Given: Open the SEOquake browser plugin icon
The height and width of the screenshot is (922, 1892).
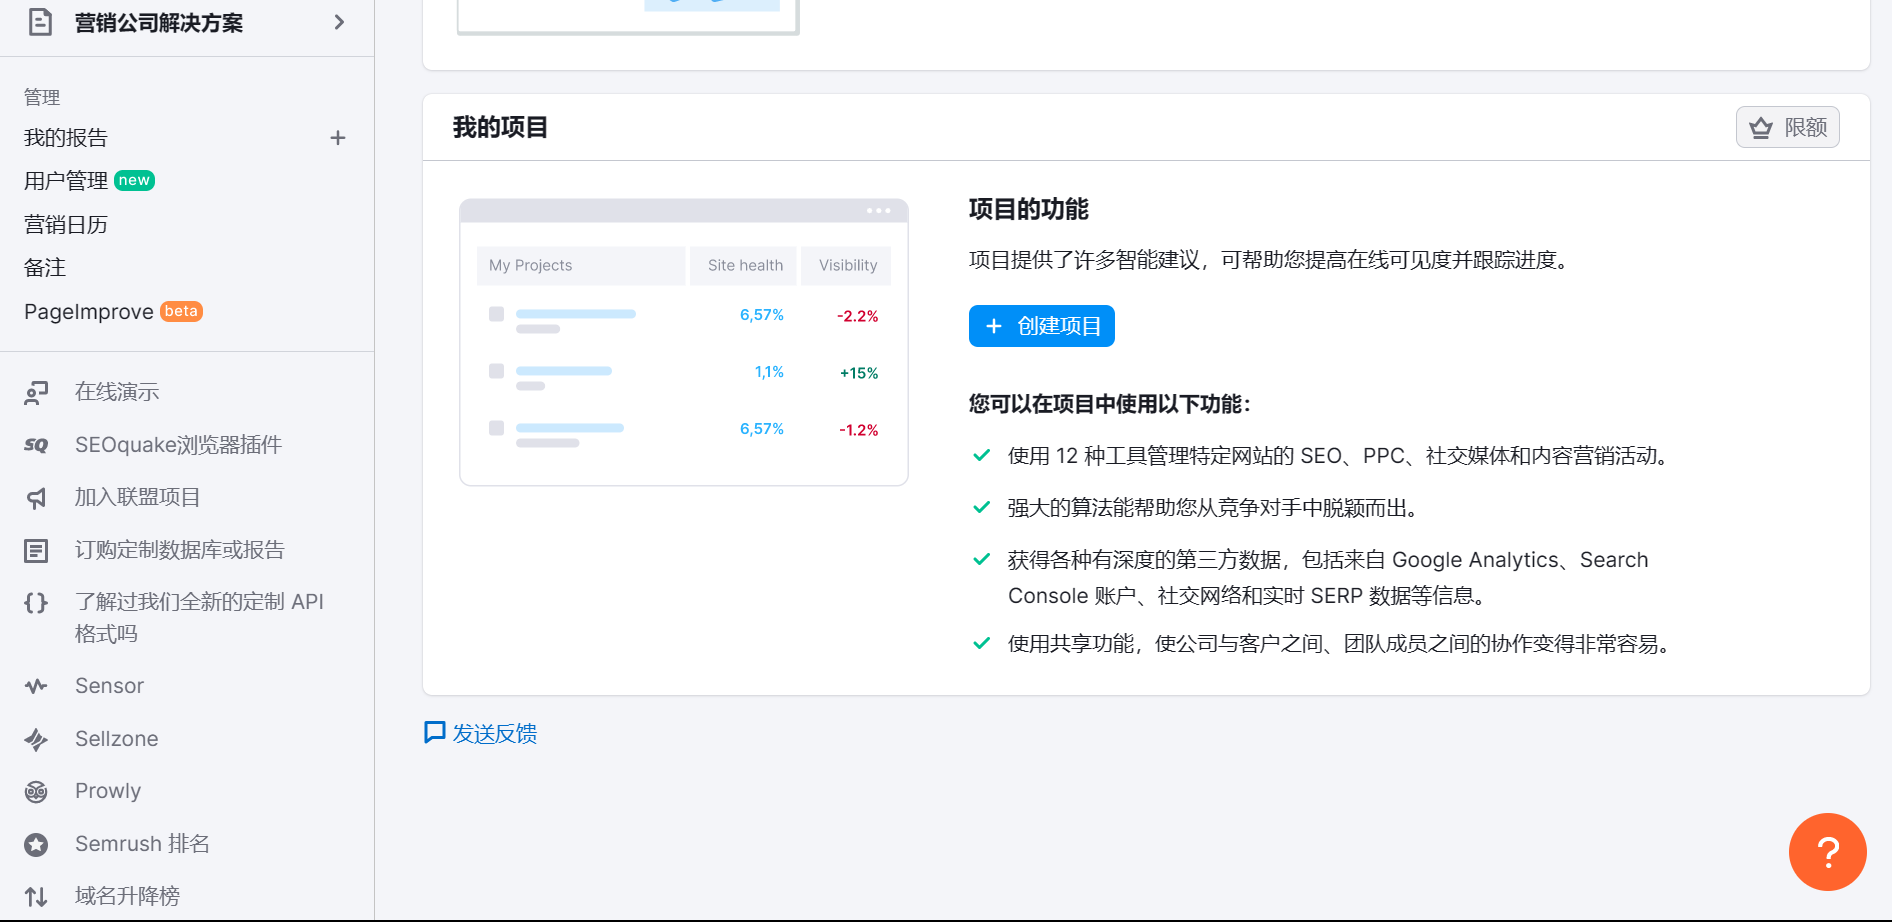Looking at the screenshot, I should pos(36,445).
